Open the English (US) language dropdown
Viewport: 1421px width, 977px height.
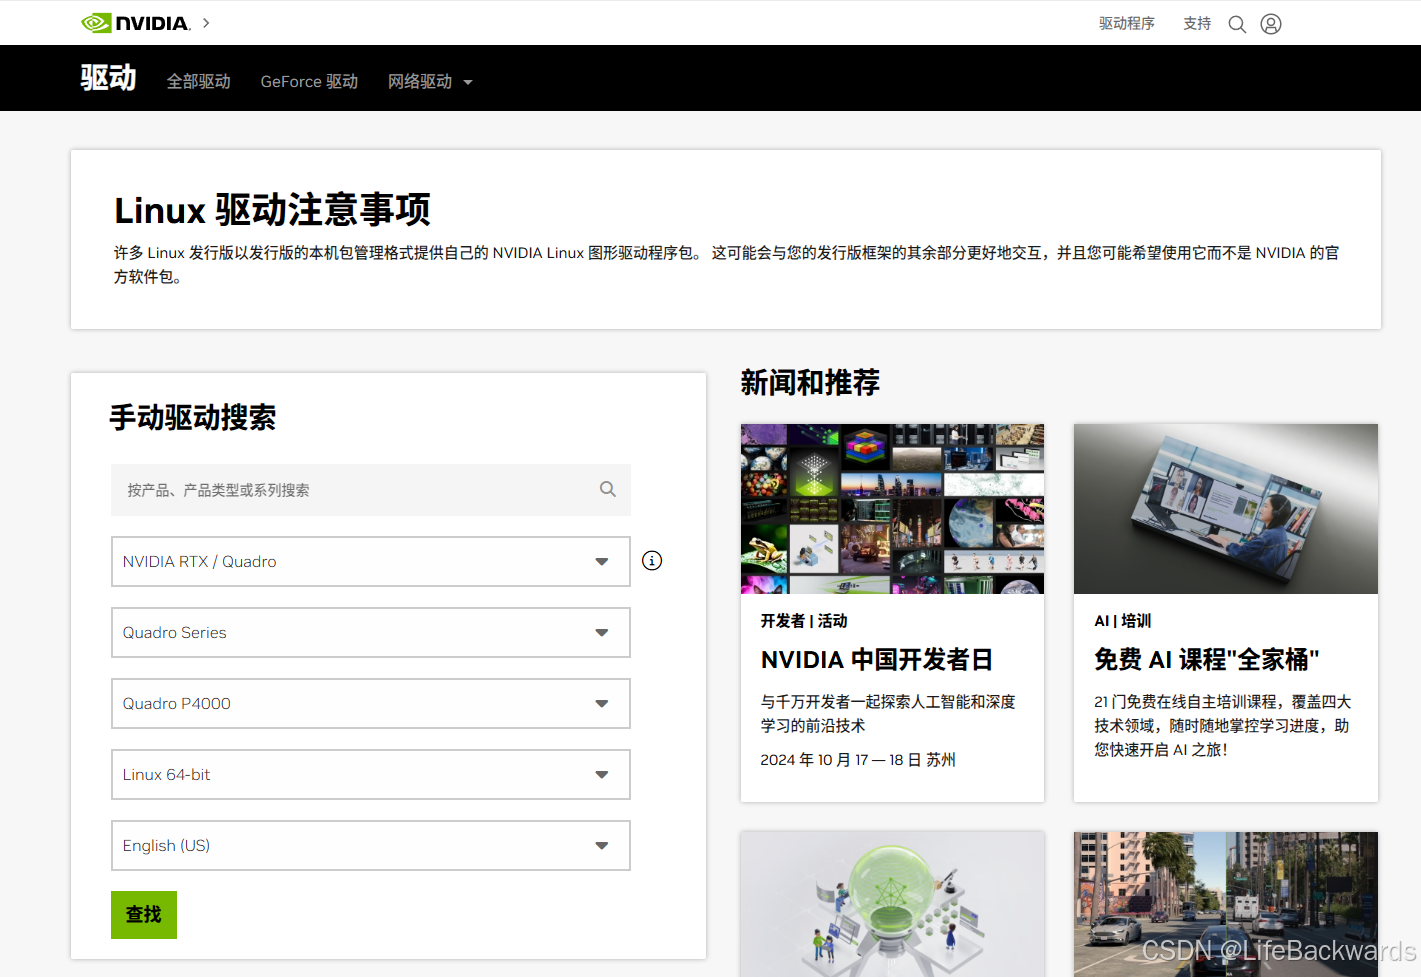[x=371, y=845]
